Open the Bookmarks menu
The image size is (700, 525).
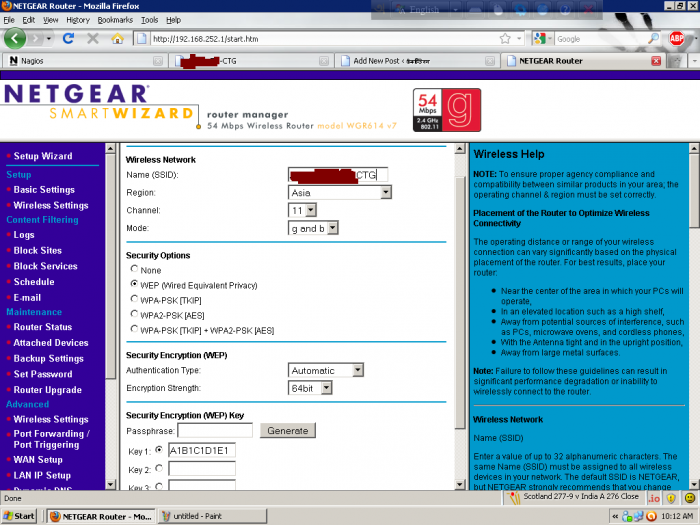(x=115, y=20)
